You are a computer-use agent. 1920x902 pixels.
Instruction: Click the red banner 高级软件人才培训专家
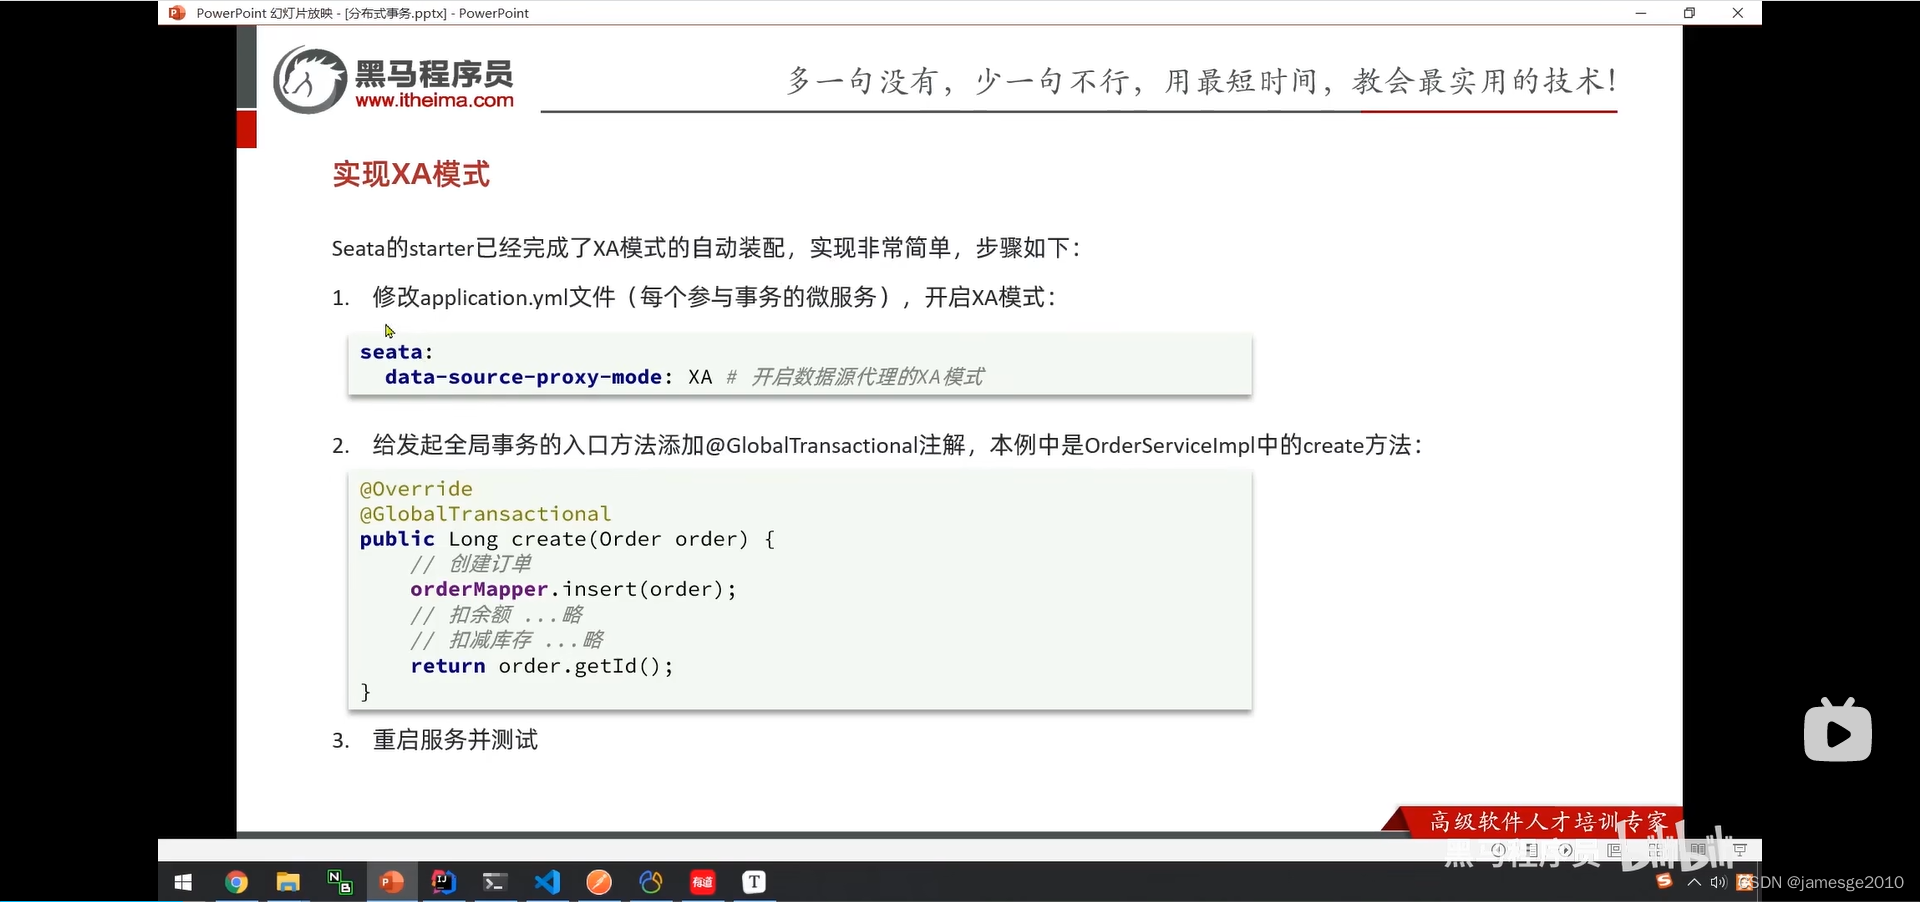(1548, 822)
